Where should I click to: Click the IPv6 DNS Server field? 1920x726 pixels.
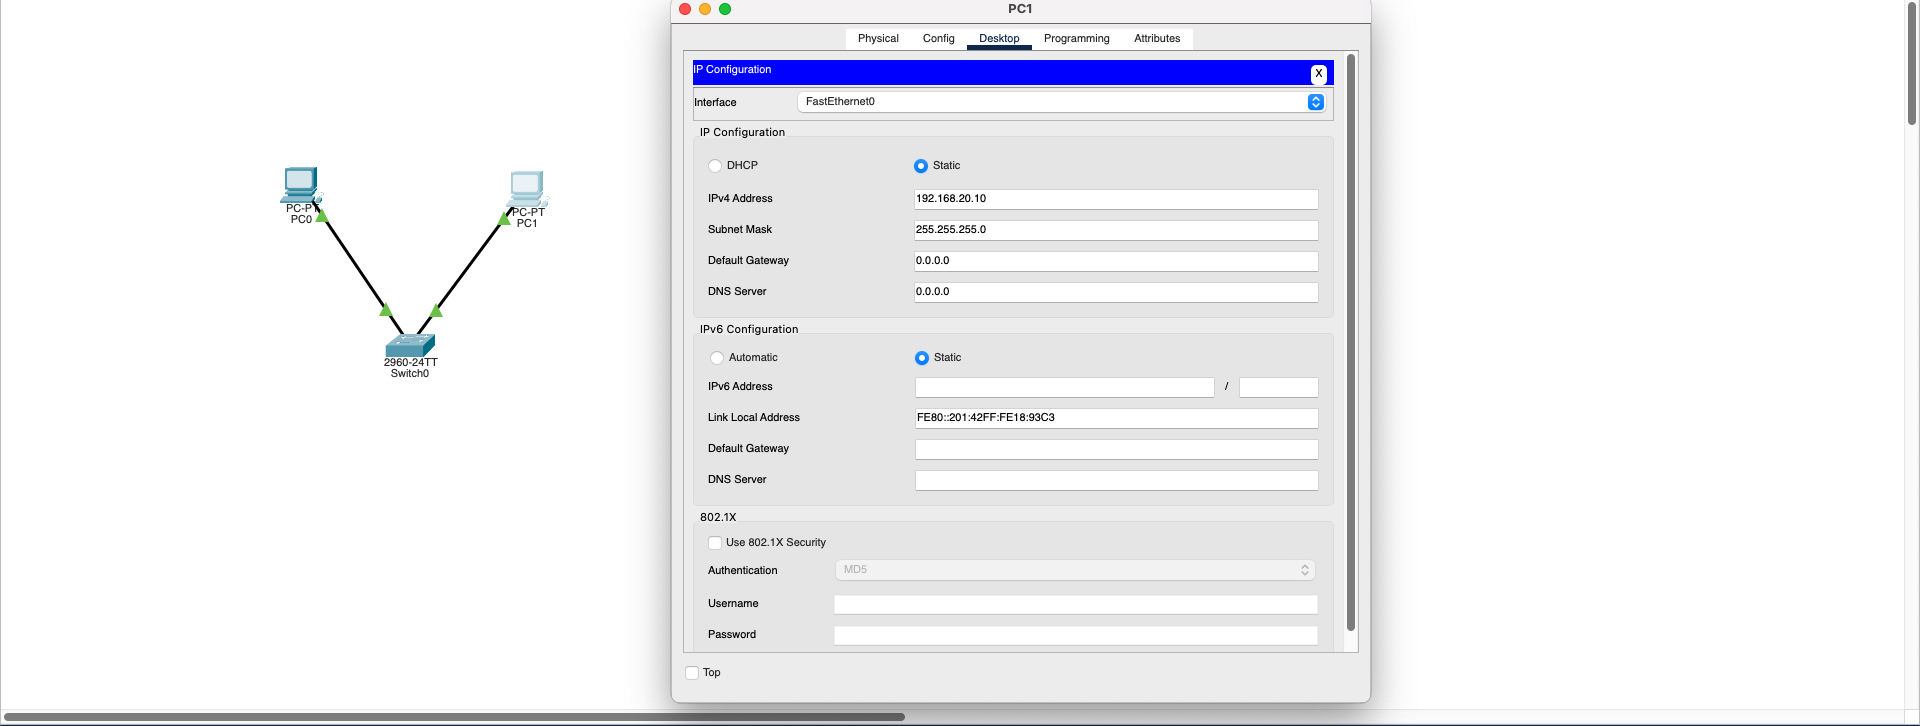tap(1117, 480)
